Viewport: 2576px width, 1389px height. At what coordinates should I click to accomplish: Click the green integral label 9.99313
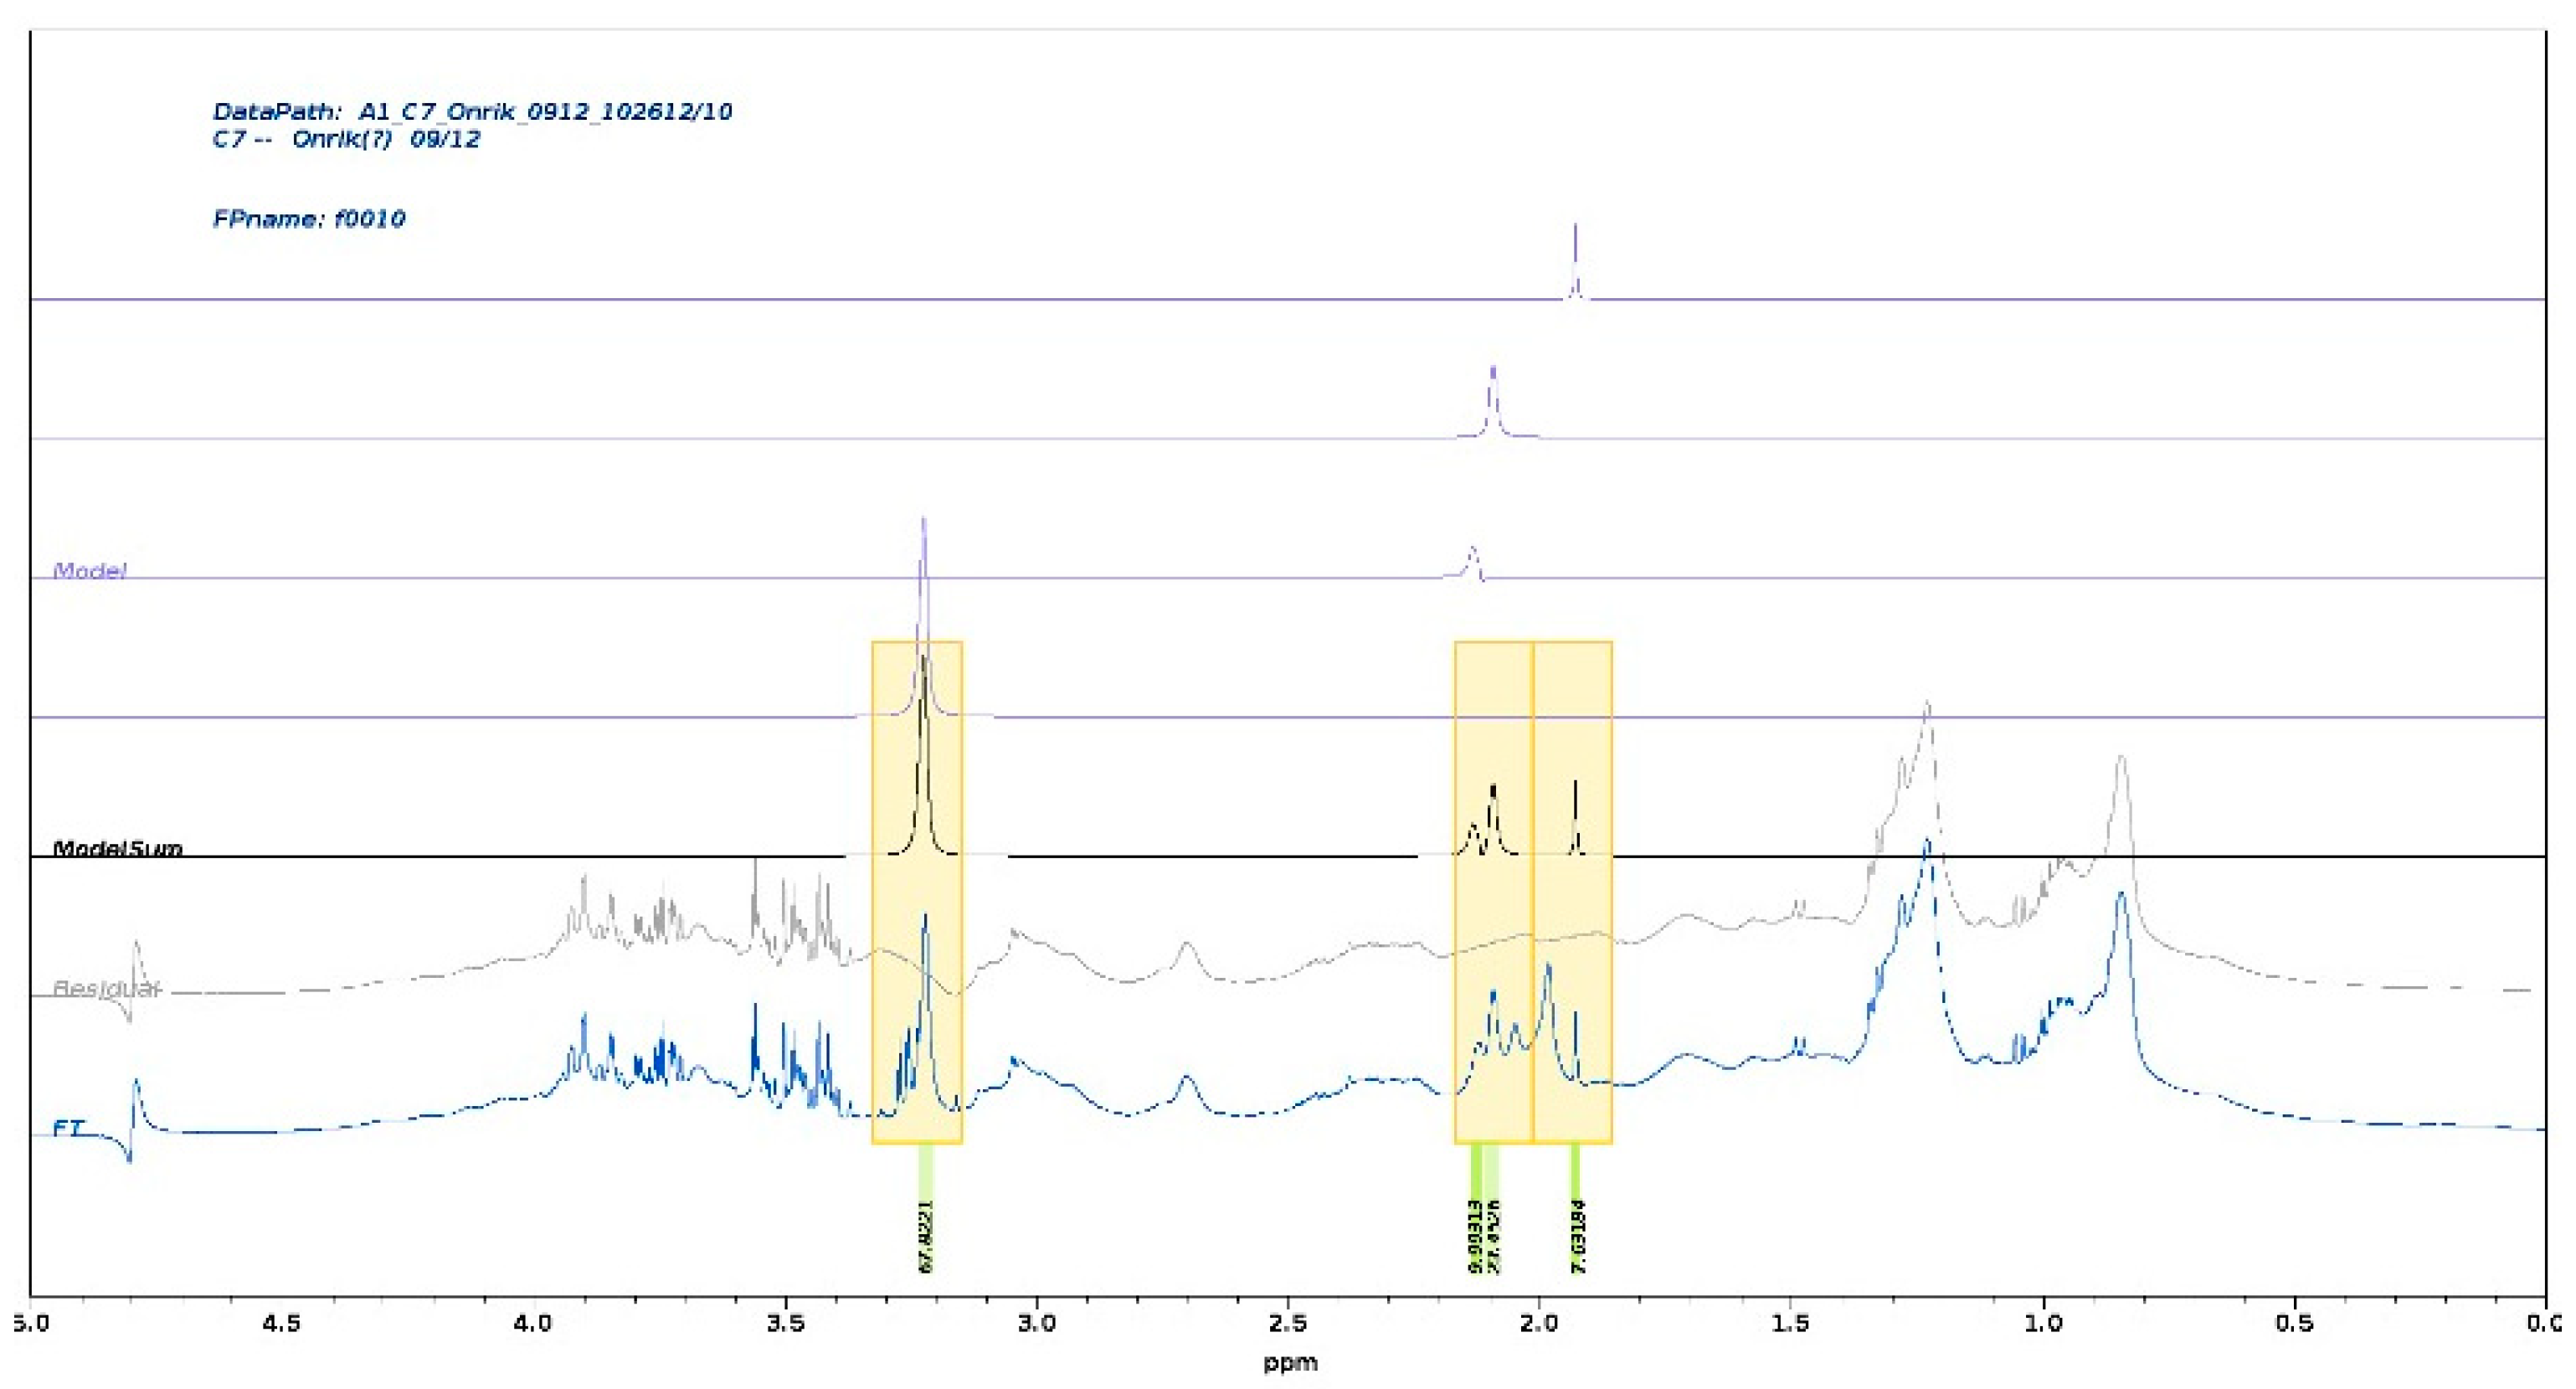(x=1474, y=1236)
